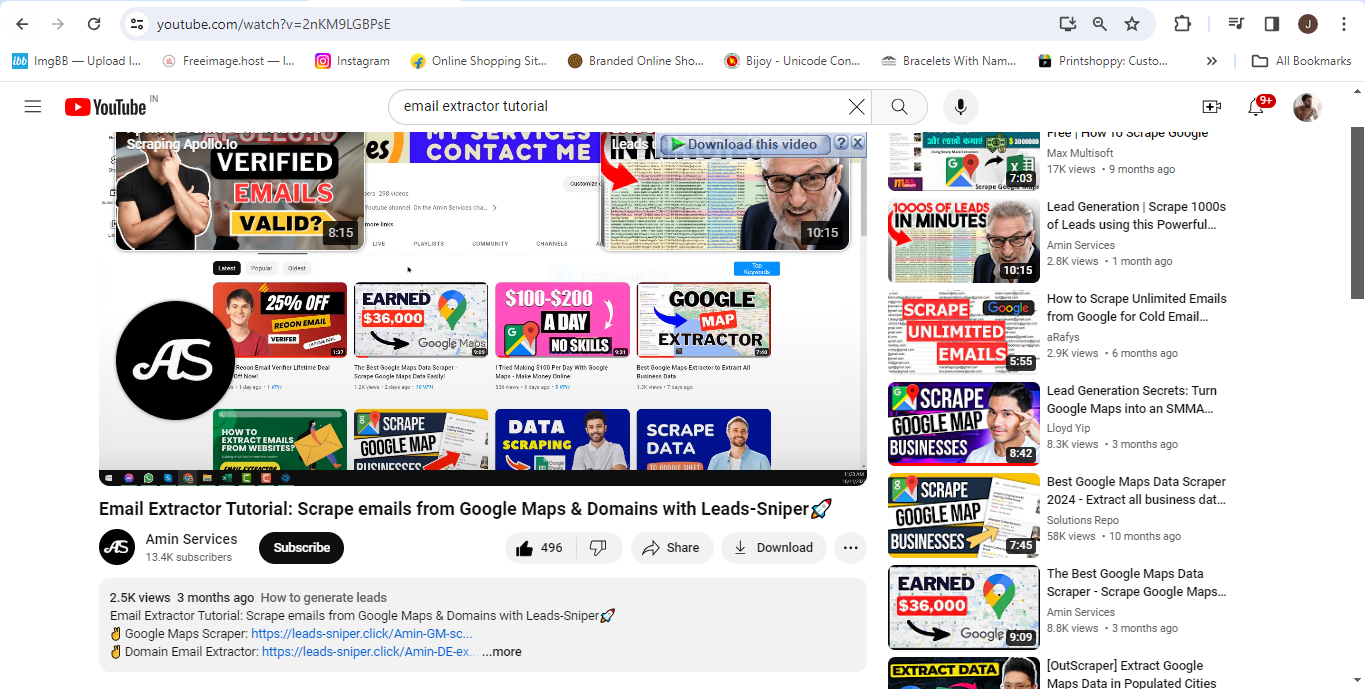Screen dimensions: 1365x689
Task: Close the Download this video overlay
Action: [857, 144]
